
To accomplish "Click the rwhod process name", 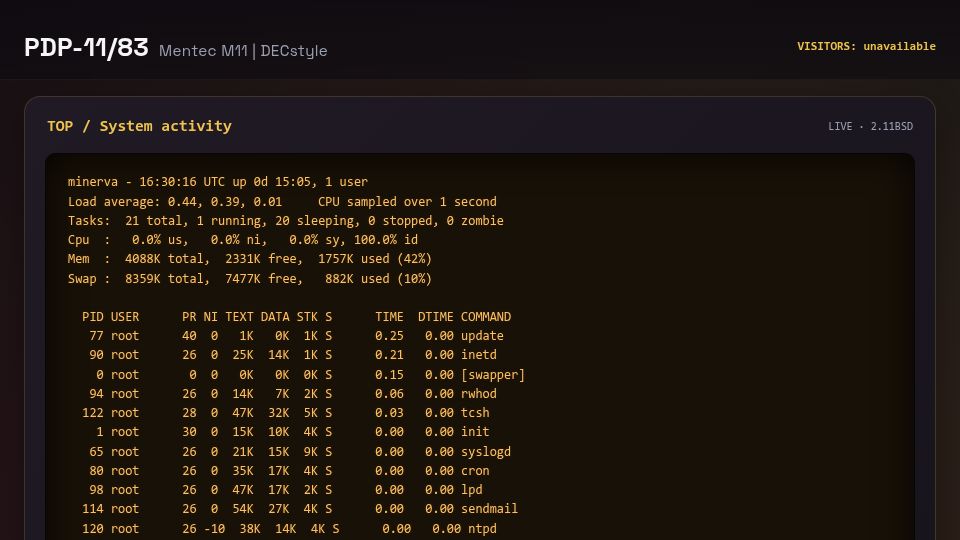I will click(x=479, y=394).
